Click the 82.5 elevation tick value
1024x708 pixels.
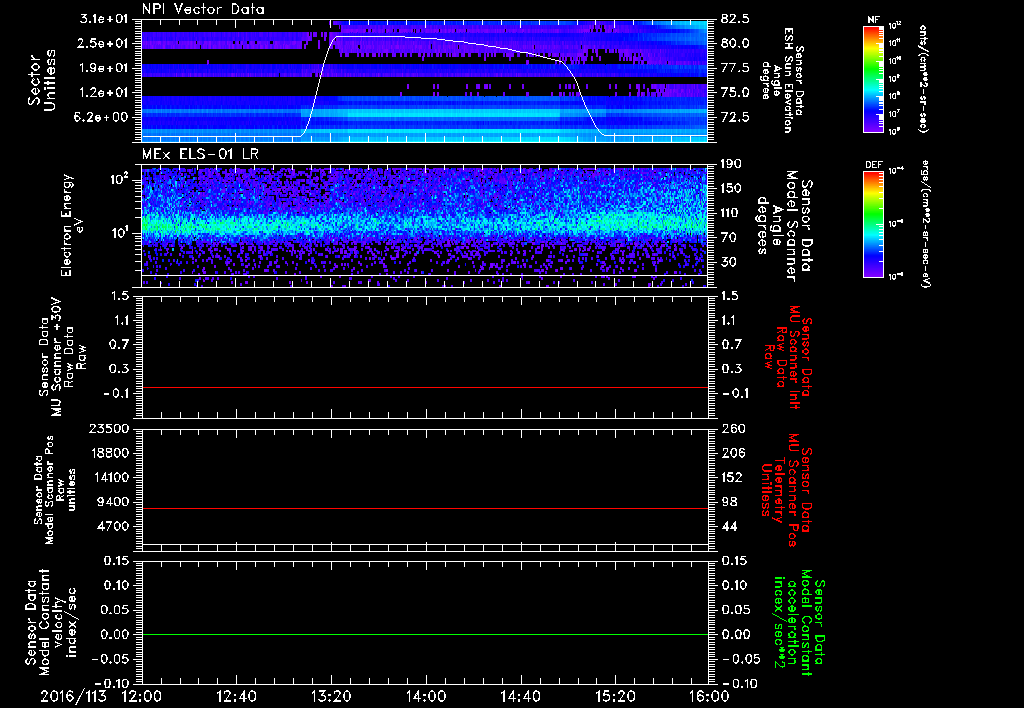click(x=735, y=19)
